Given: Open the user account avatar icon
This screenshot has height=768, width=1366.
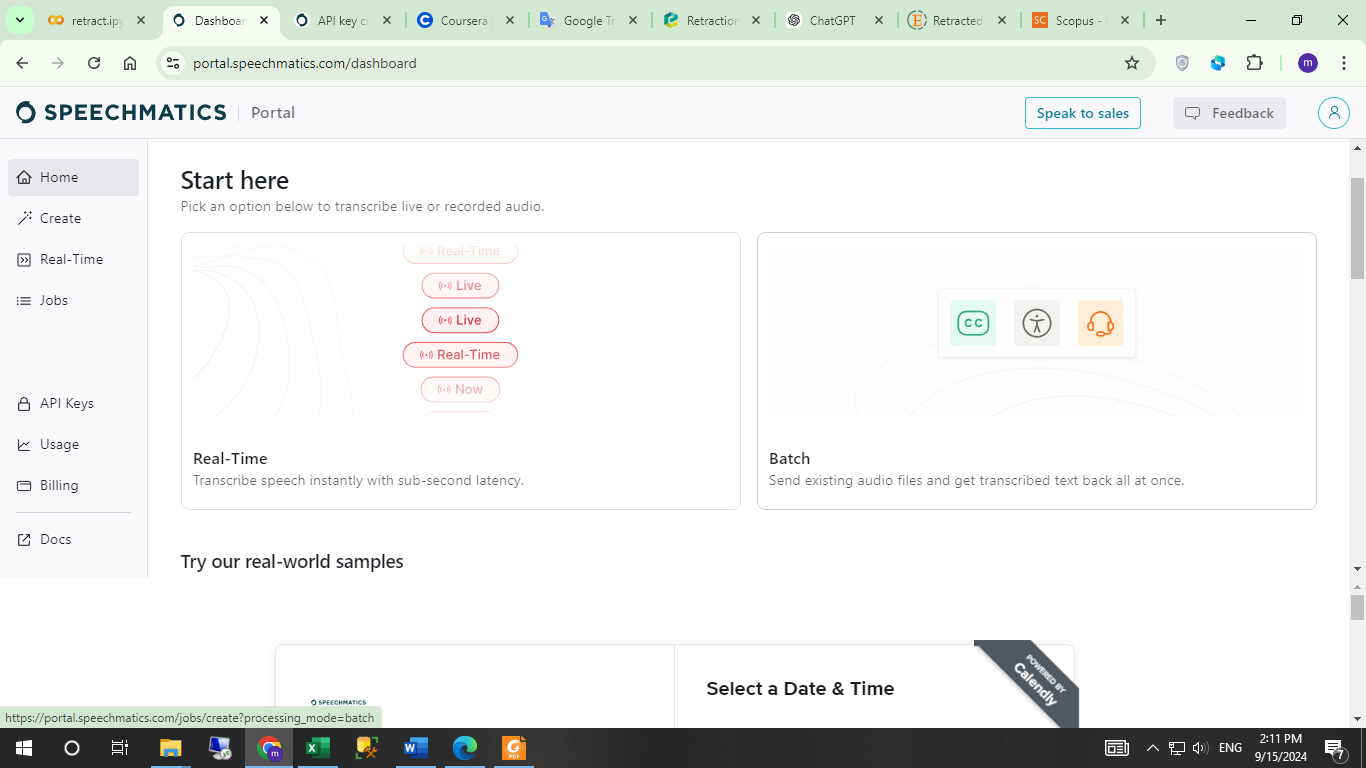Looking at the screenshot, I should click(1333, 113).
